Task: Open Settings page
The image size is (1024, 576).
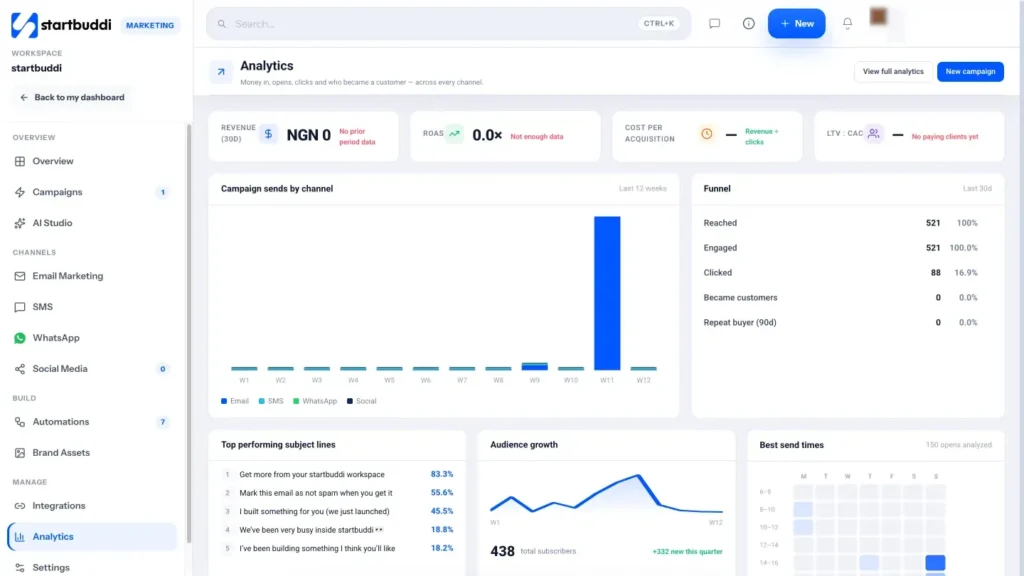Action: [x=92, y=567]
